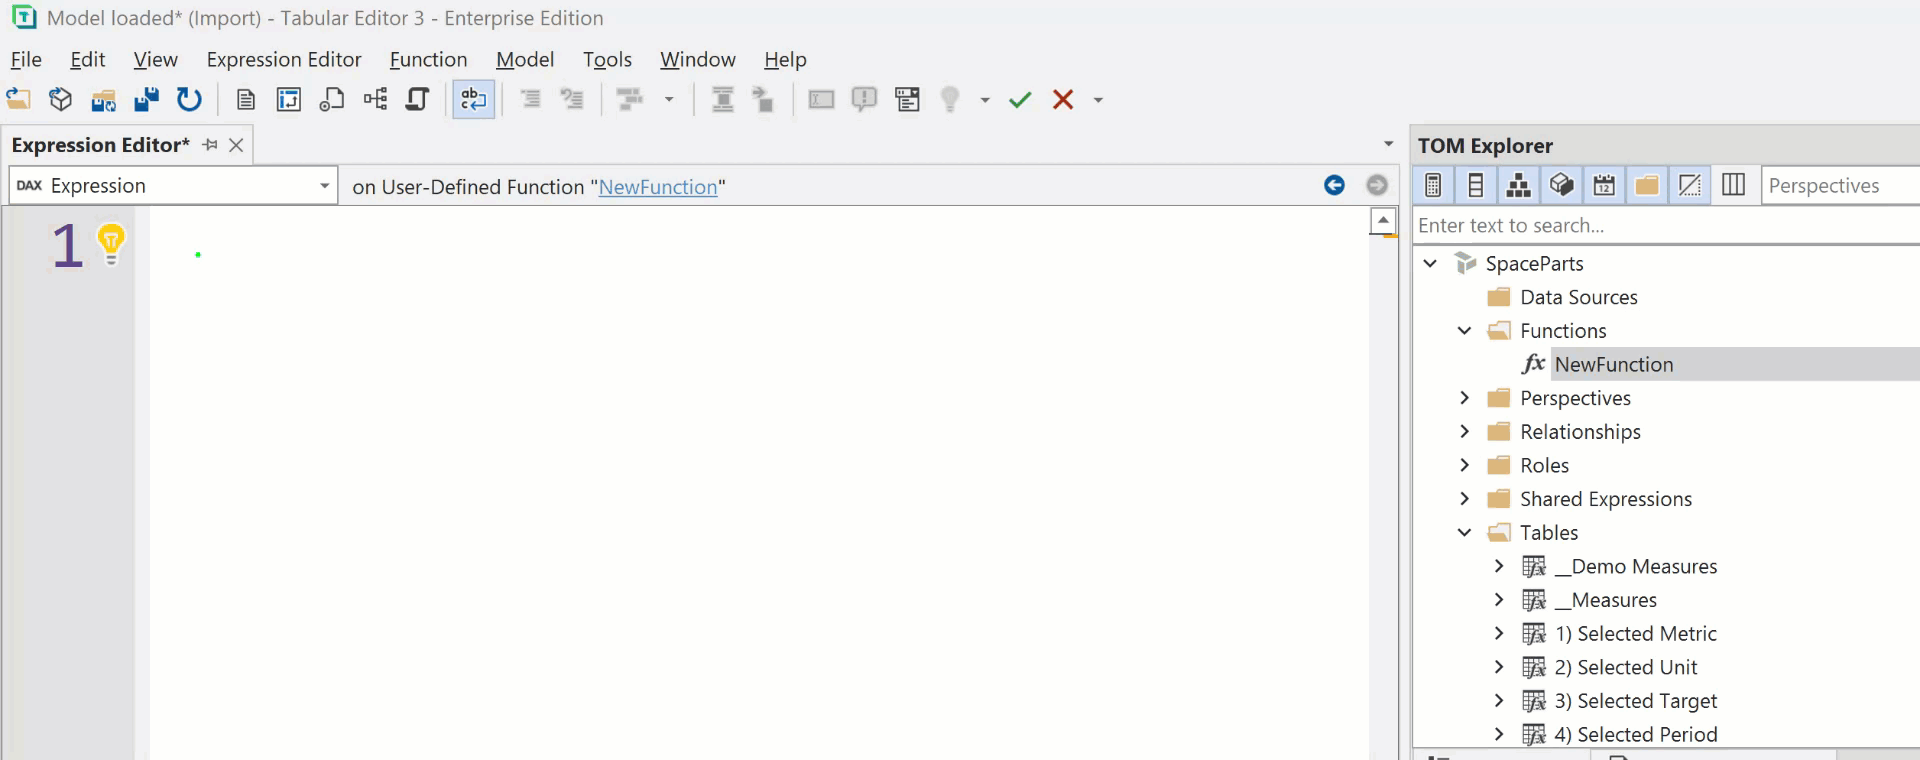Click the debug/step arrow toolbar icon
1920x760 pixels.
[764, 99]
